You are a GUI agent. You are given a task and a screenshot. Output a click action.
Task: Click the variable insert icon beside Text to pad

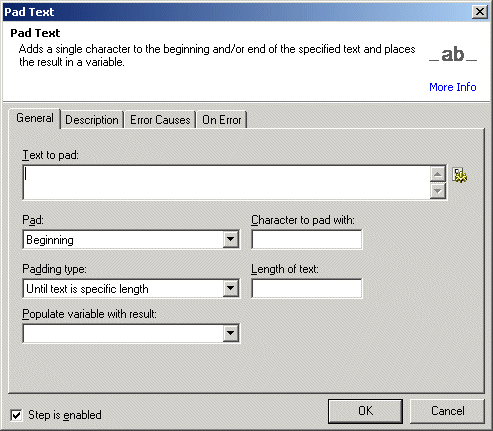pos(460,175)
